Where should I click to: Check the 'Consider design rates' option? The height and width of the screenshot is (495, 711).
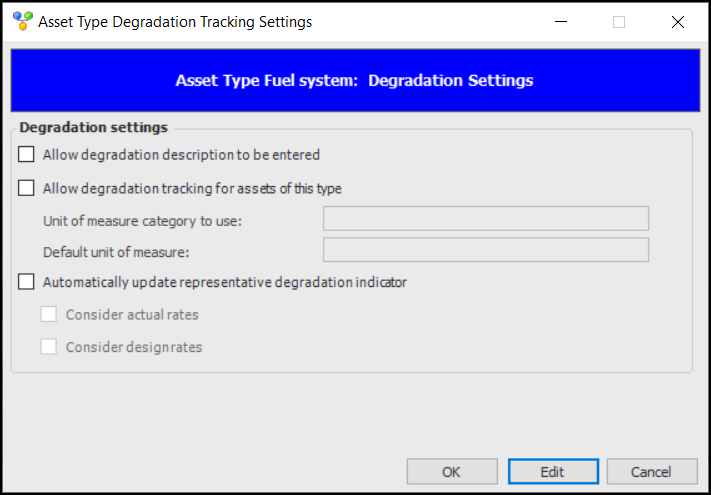(49, 347)
